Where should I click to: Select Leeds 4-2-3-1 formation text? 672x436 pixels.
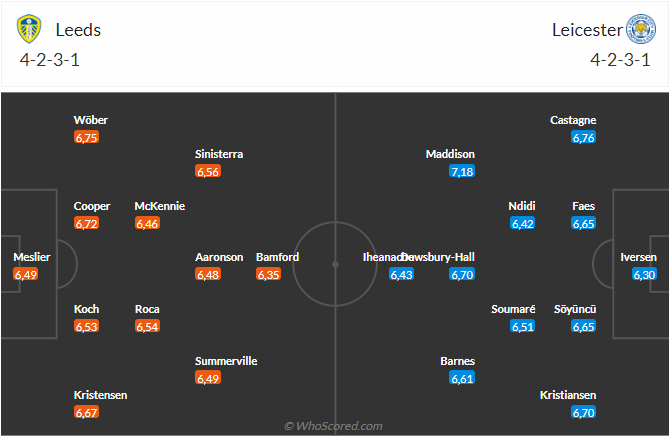50,58
